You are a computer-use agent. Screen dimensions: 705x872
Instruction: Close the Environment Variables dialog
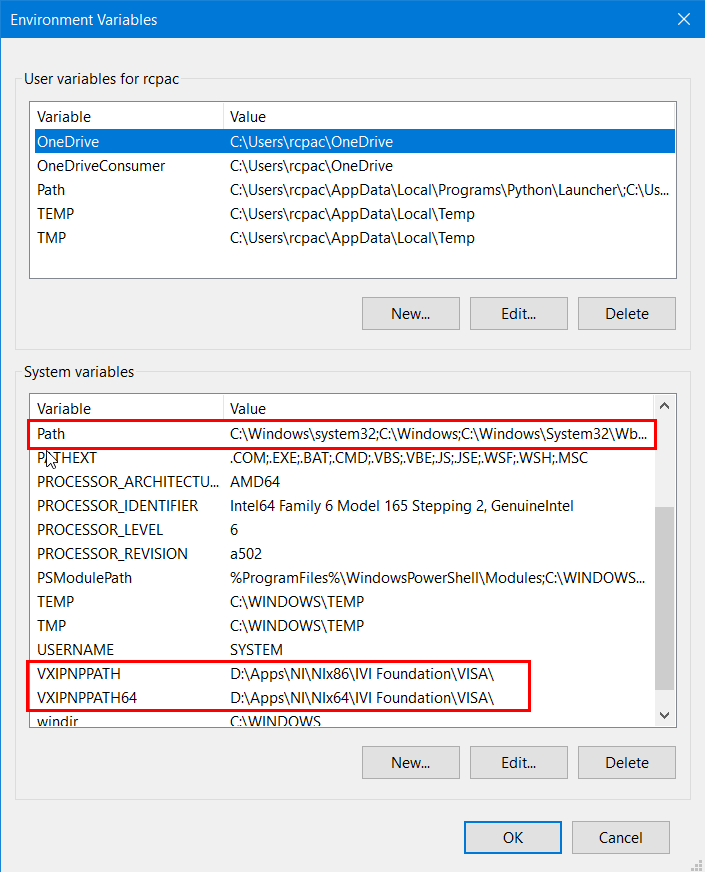(x=684, y=19)
